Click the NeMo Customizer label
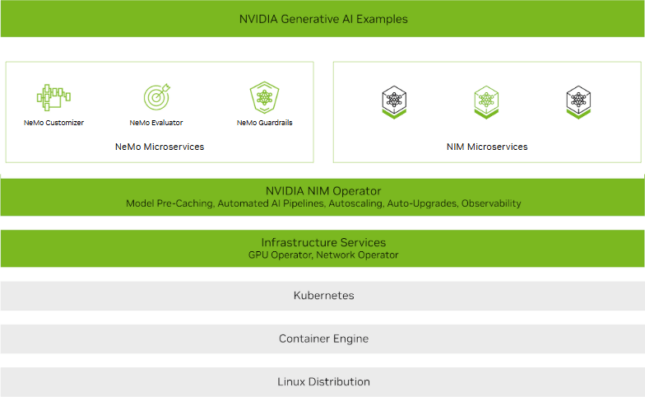This screenshot has width=645, height=397. coord(53,123)
